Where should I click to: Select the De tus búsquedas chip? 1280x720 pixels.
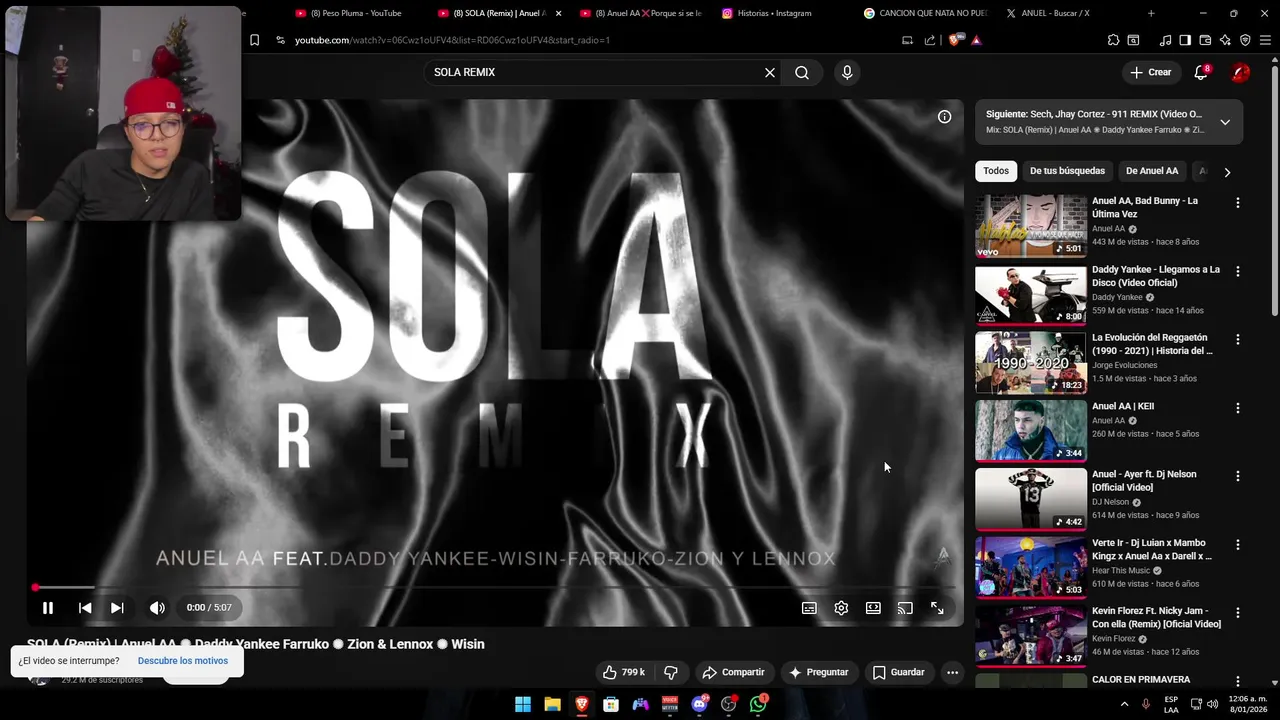click(x=1067, y=171)
